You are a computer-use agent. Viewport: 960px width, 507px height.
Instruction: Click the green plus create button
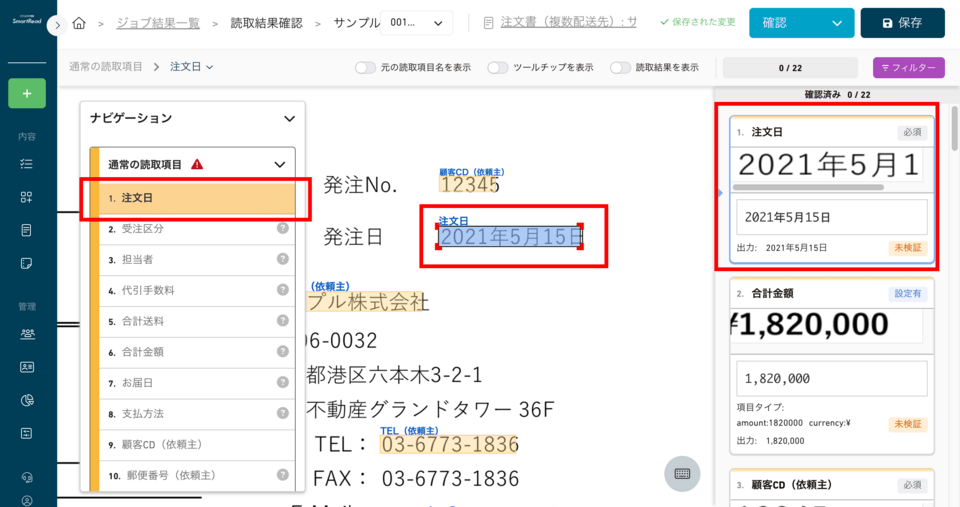tap(27, 93)
